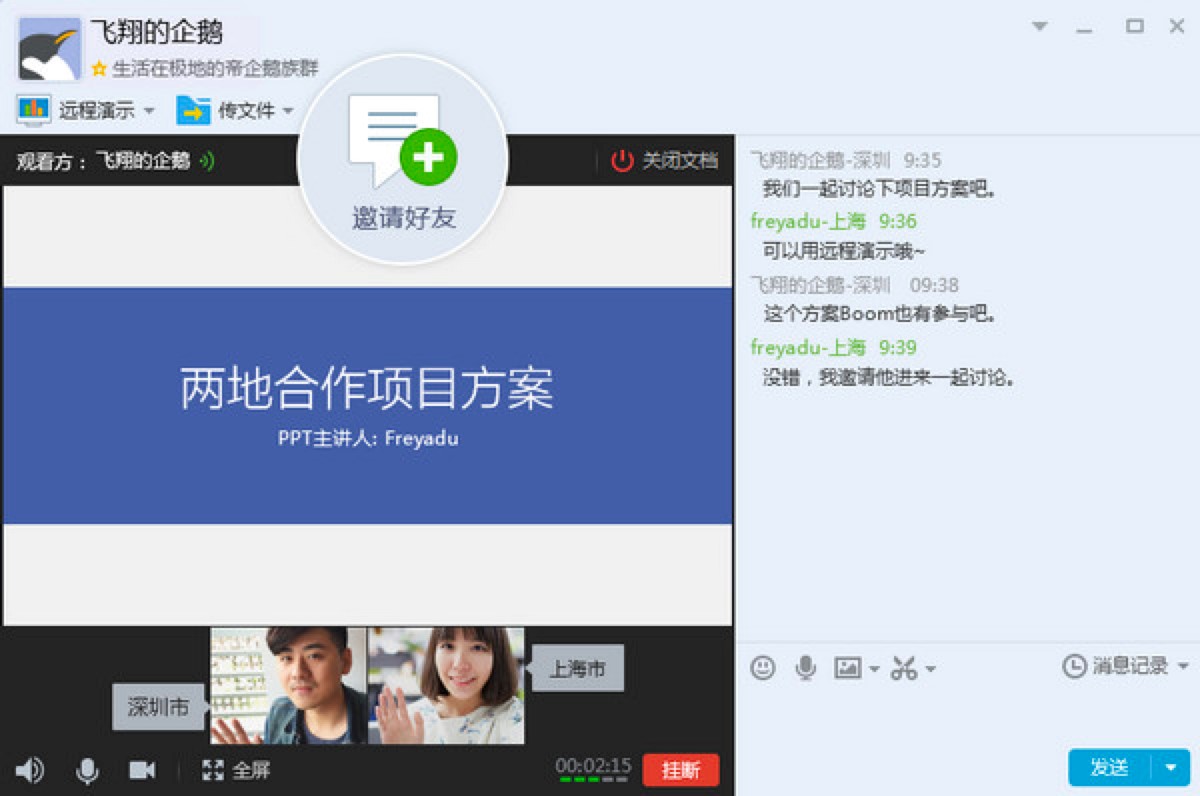The height and width of the screenshot is (796, 1200).
Task: Mute the speaker in the bottom control bar
Action: [x=29, y=770]
